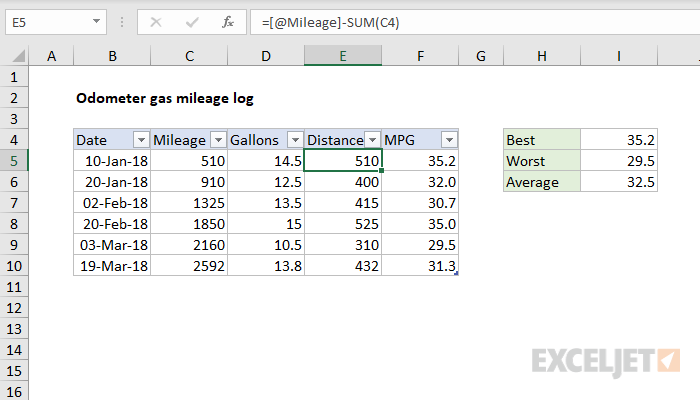Click the MPG cell 30.7
Screen dimensions: 700x400
(420, 203)
